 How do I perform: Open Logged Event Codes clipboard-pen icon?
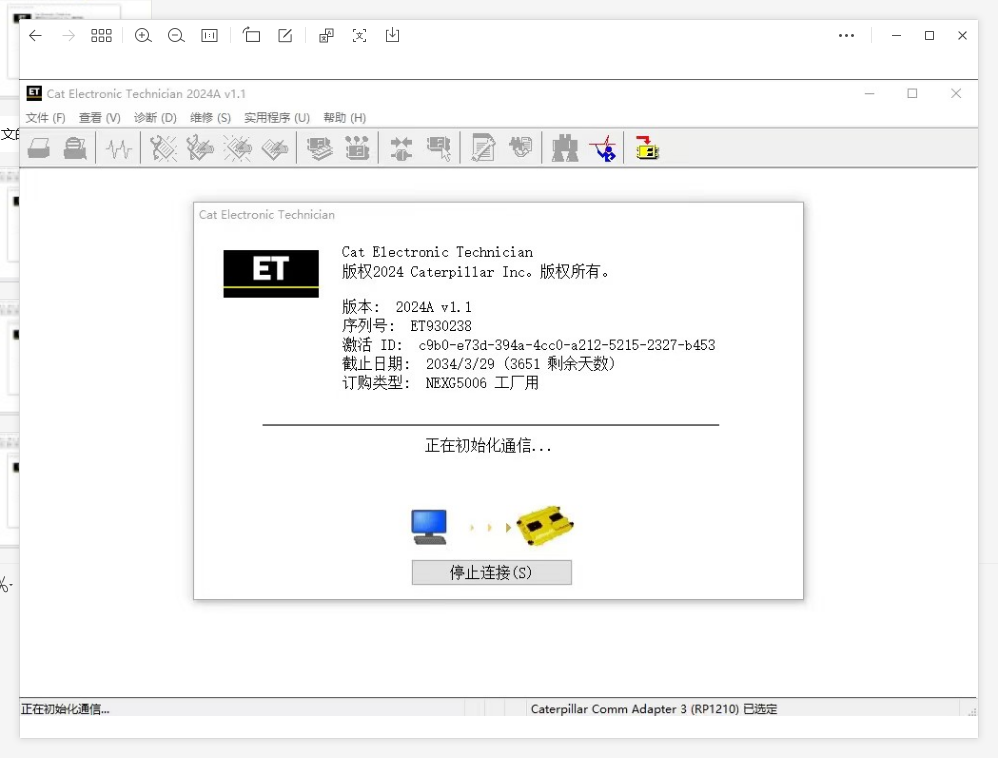click(274, 149)
